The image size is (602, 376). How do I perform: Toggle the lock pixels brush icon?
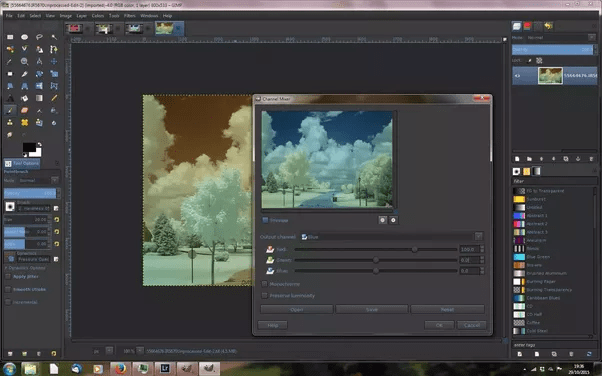[529, 60]
